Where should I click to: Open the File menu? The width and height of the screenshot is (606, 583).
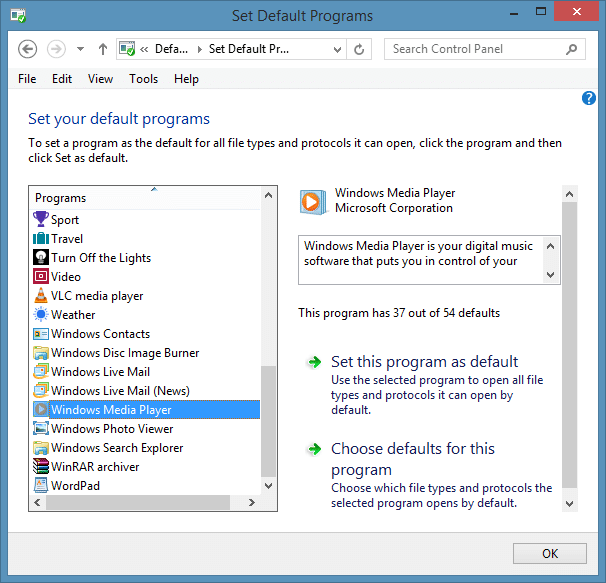[x=27, y=79]
